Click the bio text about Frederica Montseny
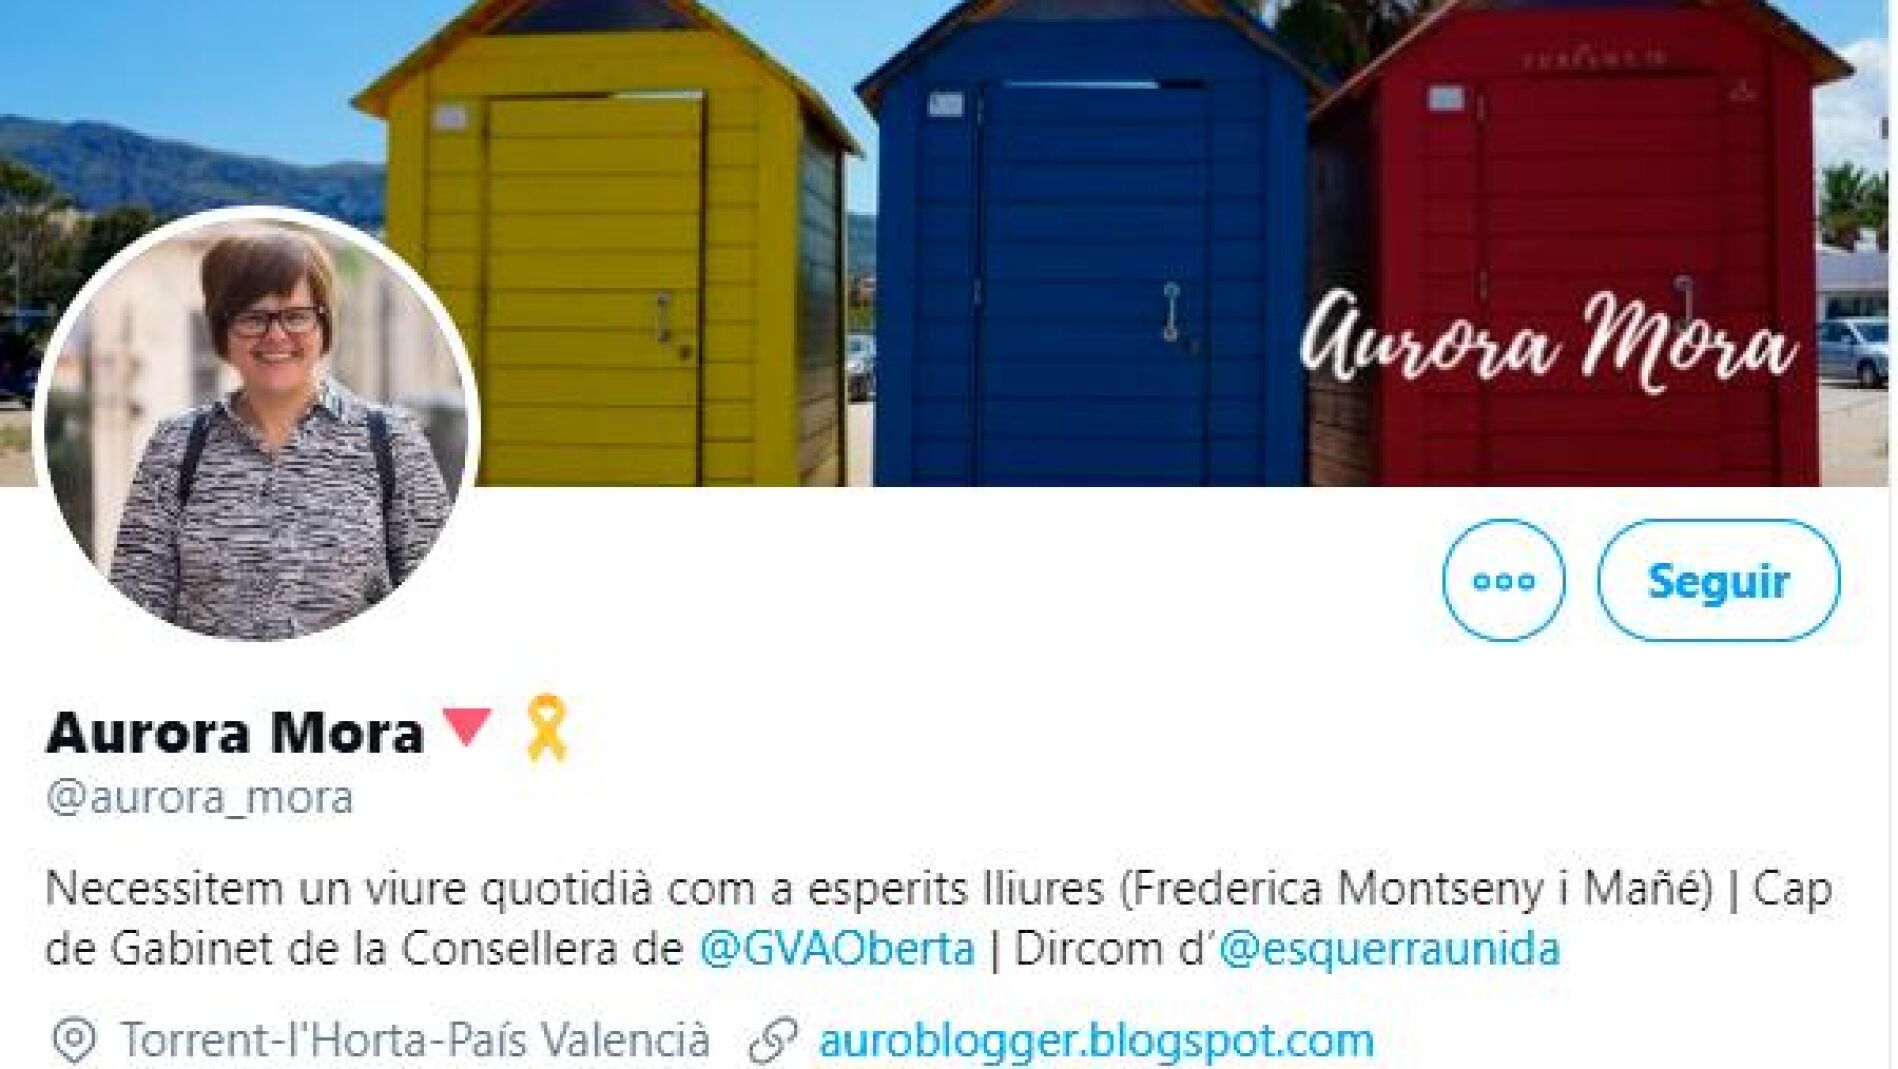 pos(880,888)
